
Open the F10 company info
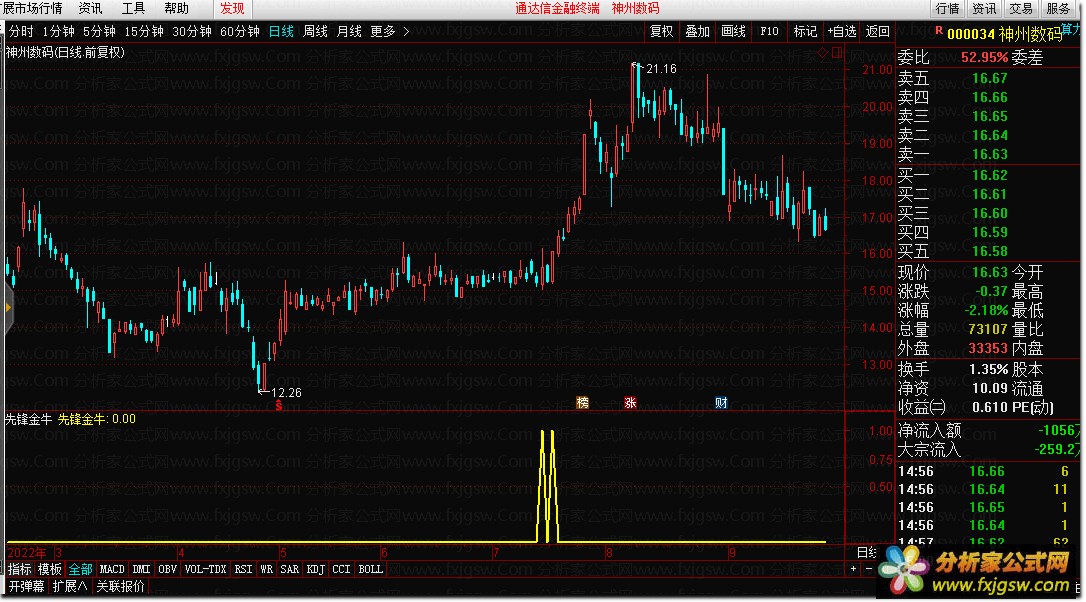click(769, 31)
